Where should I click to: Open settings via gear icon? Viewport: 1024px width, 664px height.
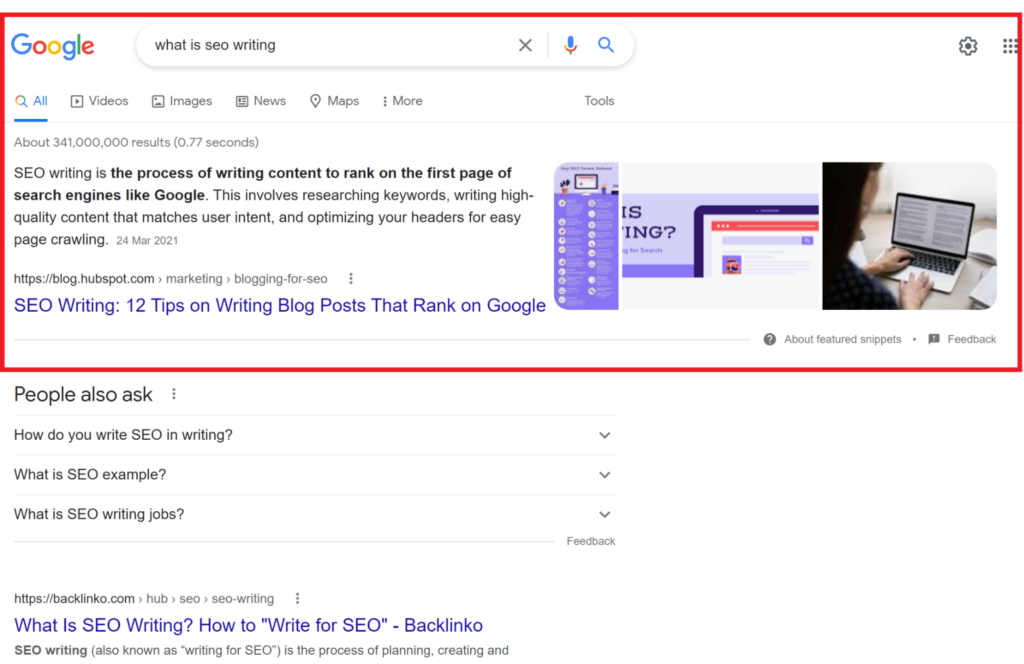tap(967, 46)
